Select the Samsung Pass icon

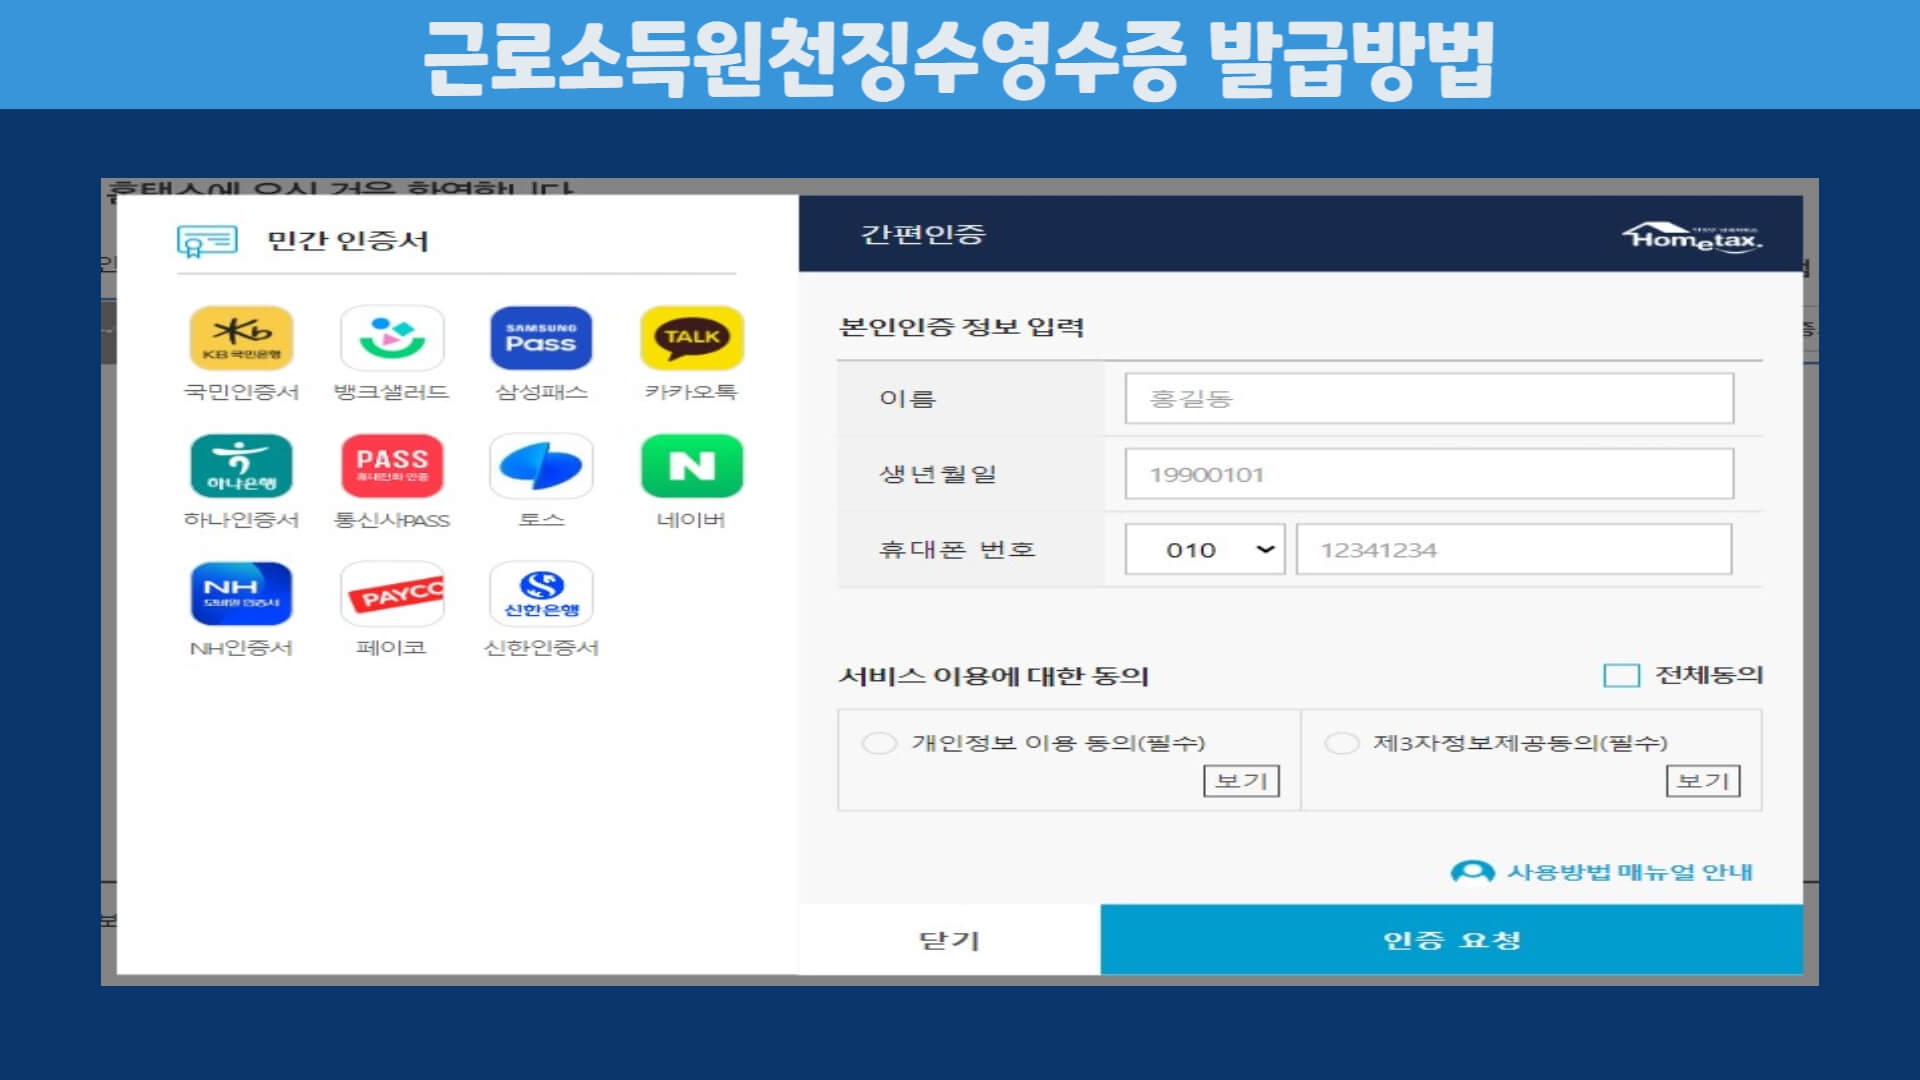[541, 338]
